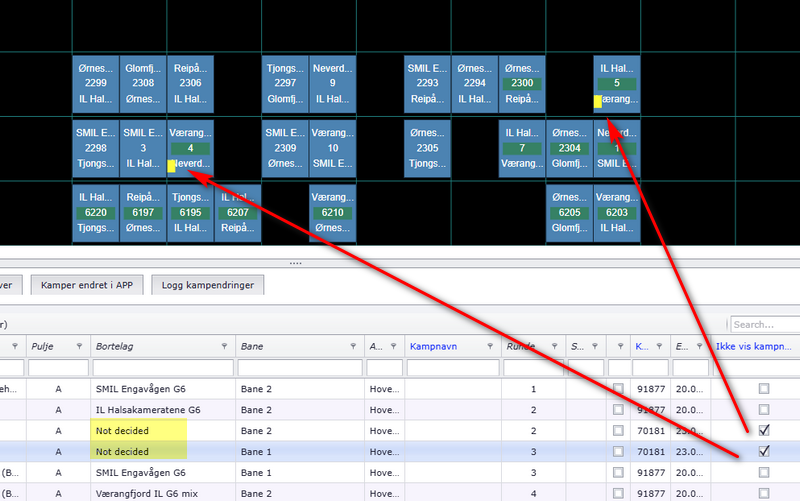Select match tile 6195 in the schedule
This screenshot has width=800, height=501.
pyautogui.click(x=190, y=213)
